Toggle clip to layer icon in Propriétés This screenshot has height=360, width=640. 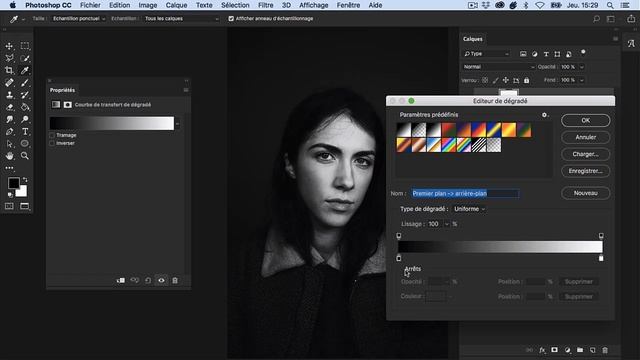121,280
